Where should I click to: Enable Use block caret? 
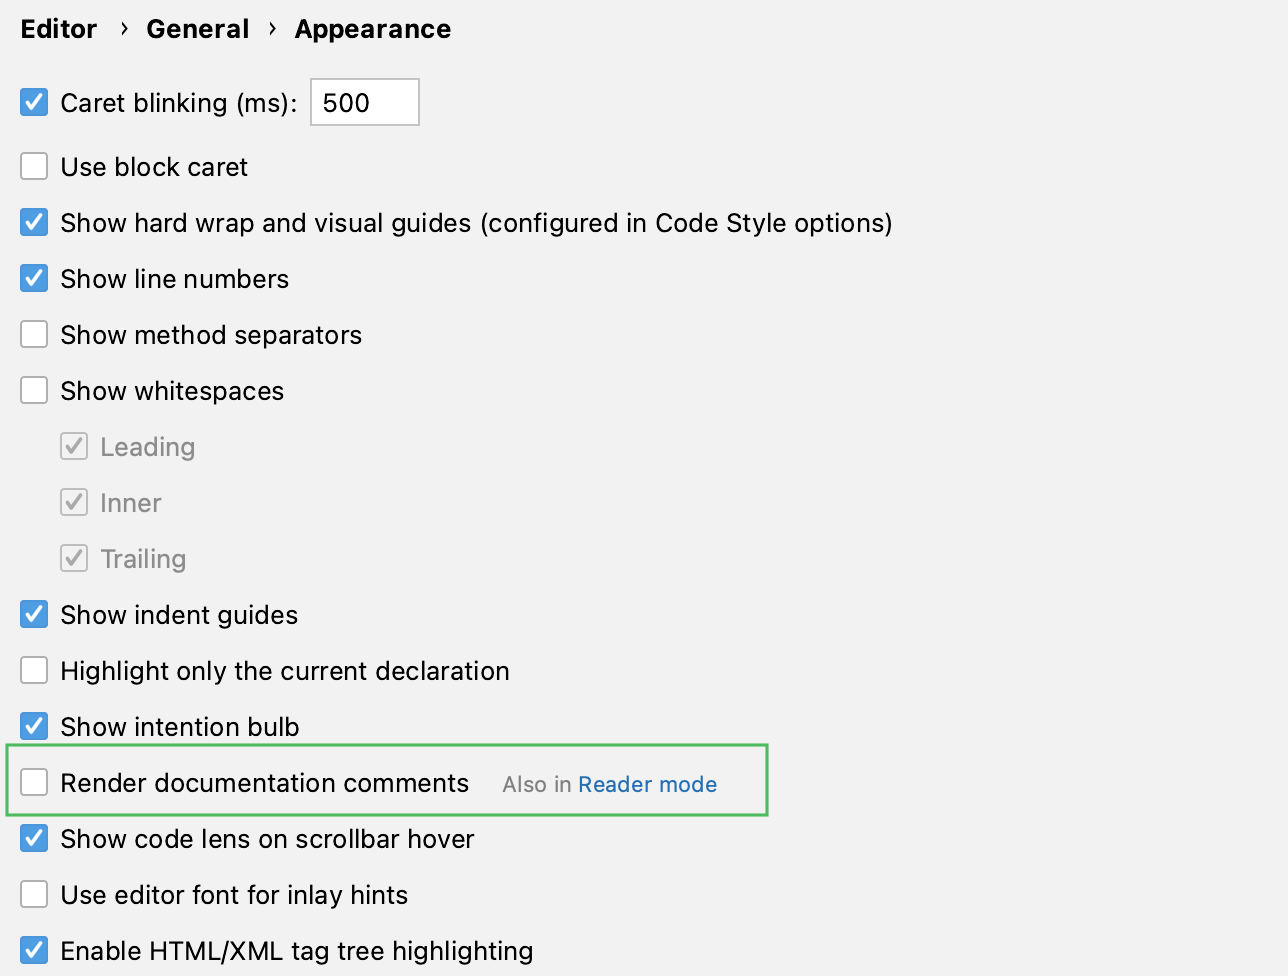(33, 166)
